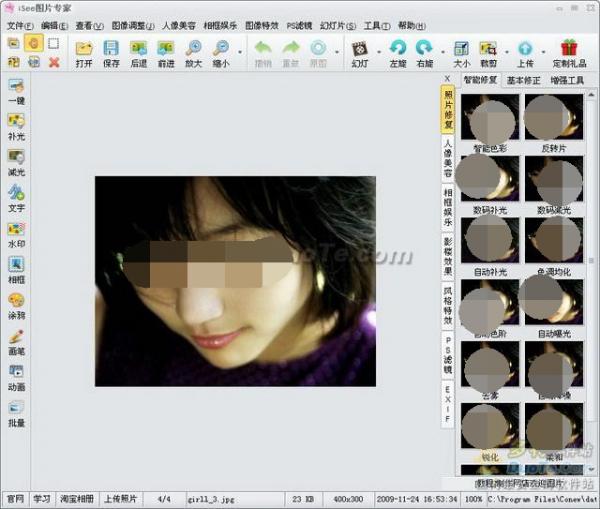Viewport: 600px width, 509px height.
Task: Click the 上传照片 button
Action: click(x=121, y=499)
